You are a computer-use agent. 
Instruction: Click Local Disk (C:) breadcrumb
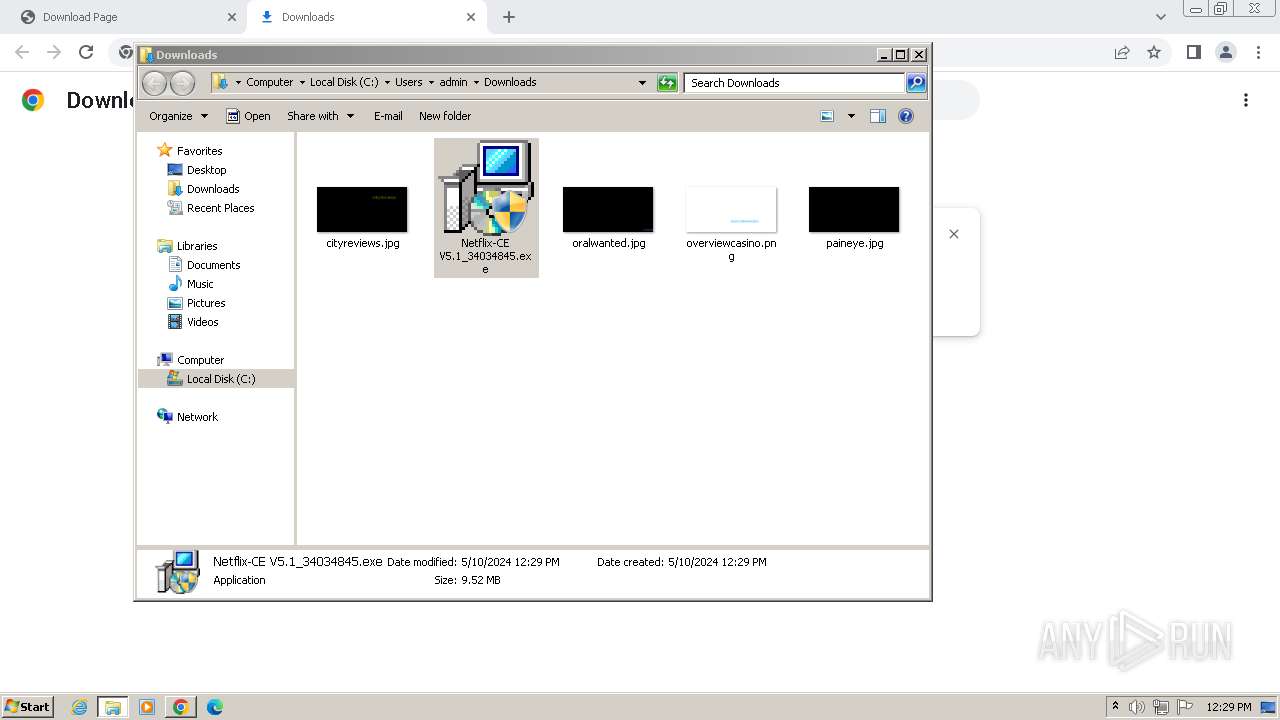coord(344,82)
